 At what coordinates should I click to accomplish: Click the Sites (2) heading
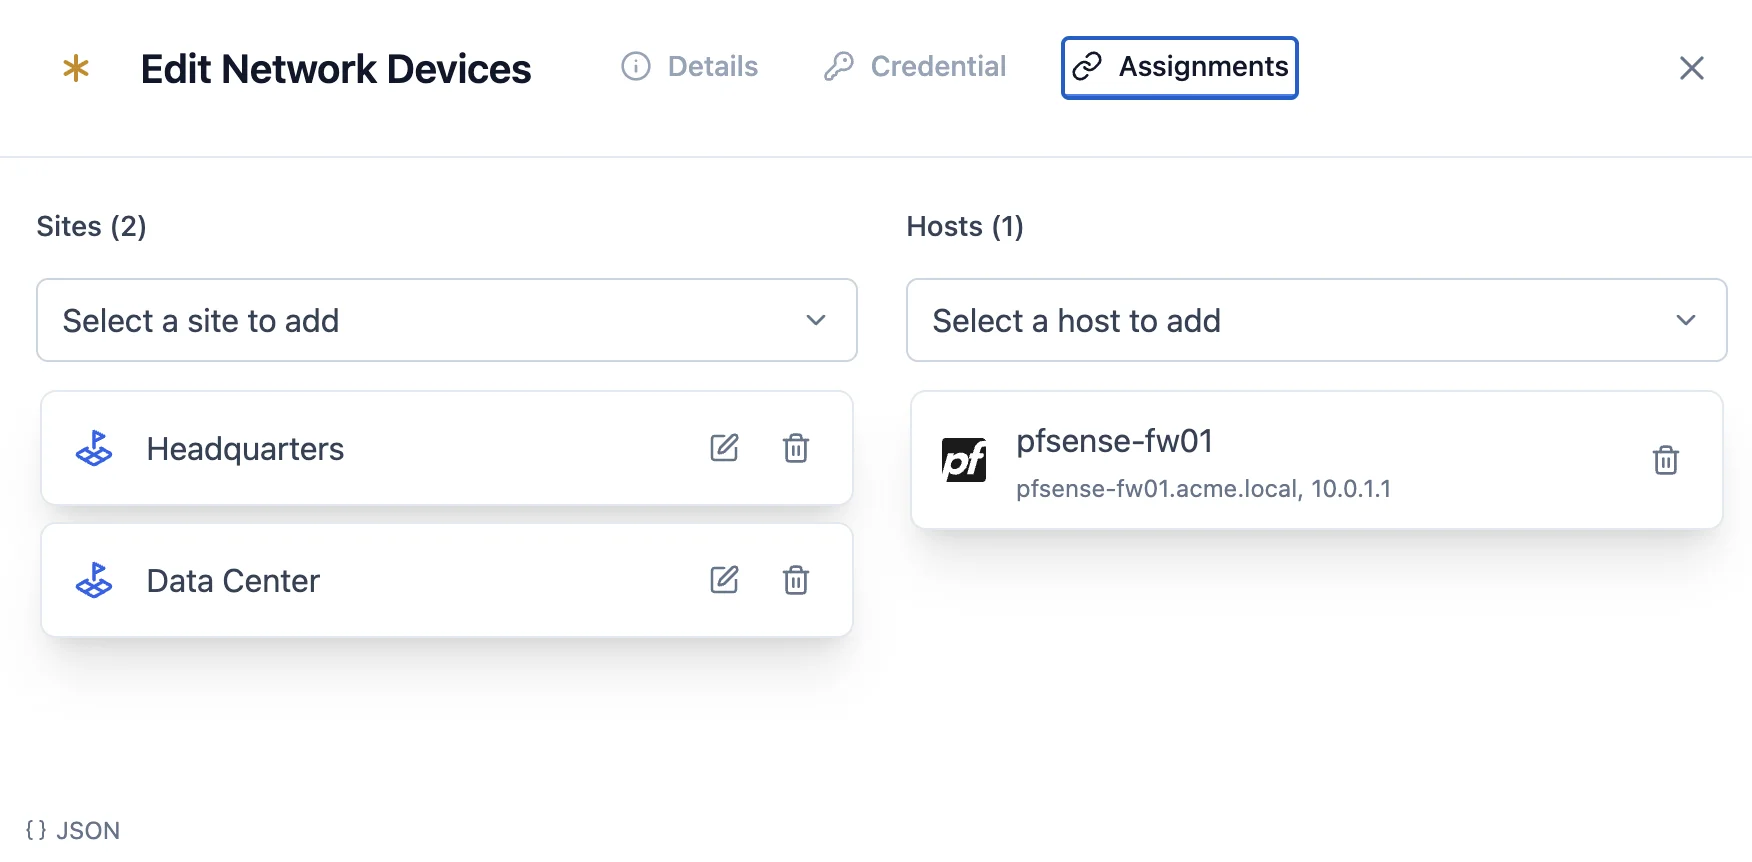pos(92,227)
